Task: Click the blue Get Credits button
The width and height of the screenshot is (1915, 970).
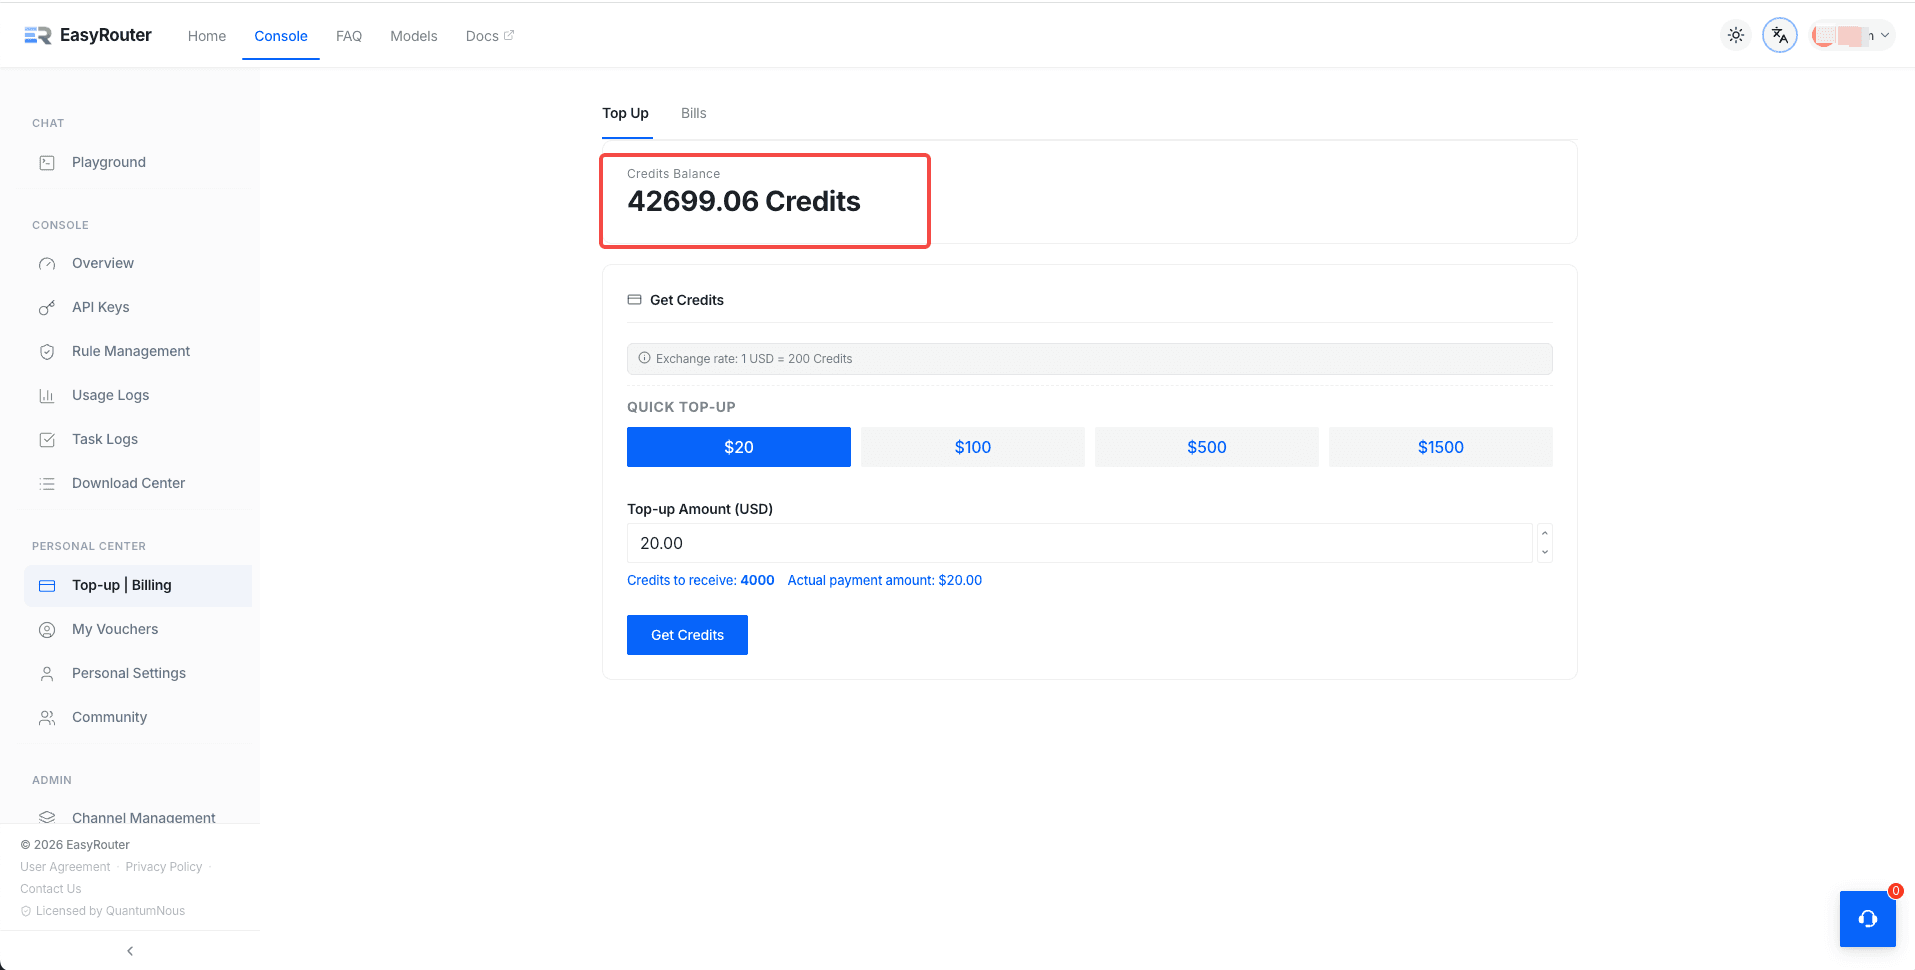Action: (x=687, y=635)
